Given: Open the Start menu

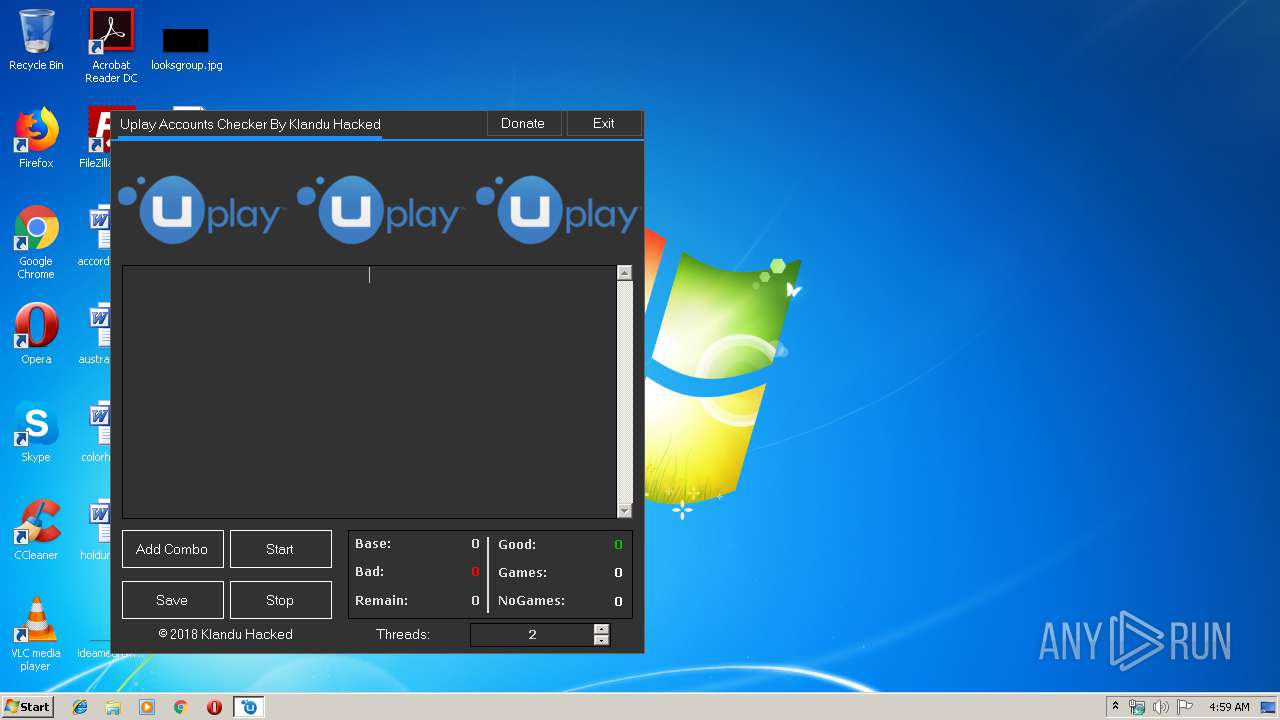Looking at the screenshot, I should tap(27, 707).
